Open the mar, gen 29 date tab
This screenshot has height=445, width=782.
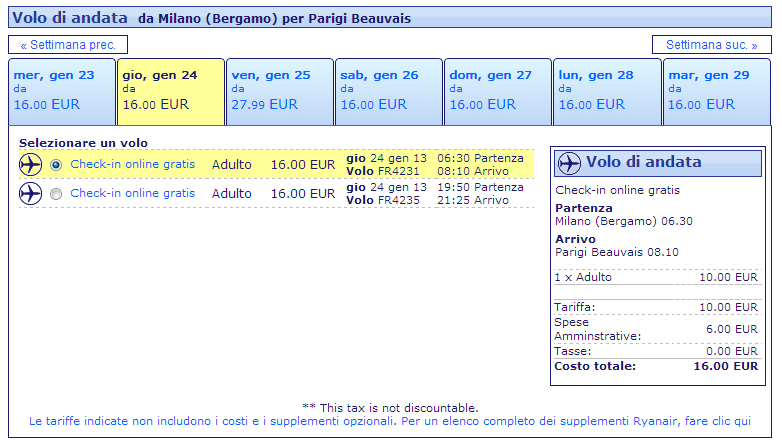point(717,92)
